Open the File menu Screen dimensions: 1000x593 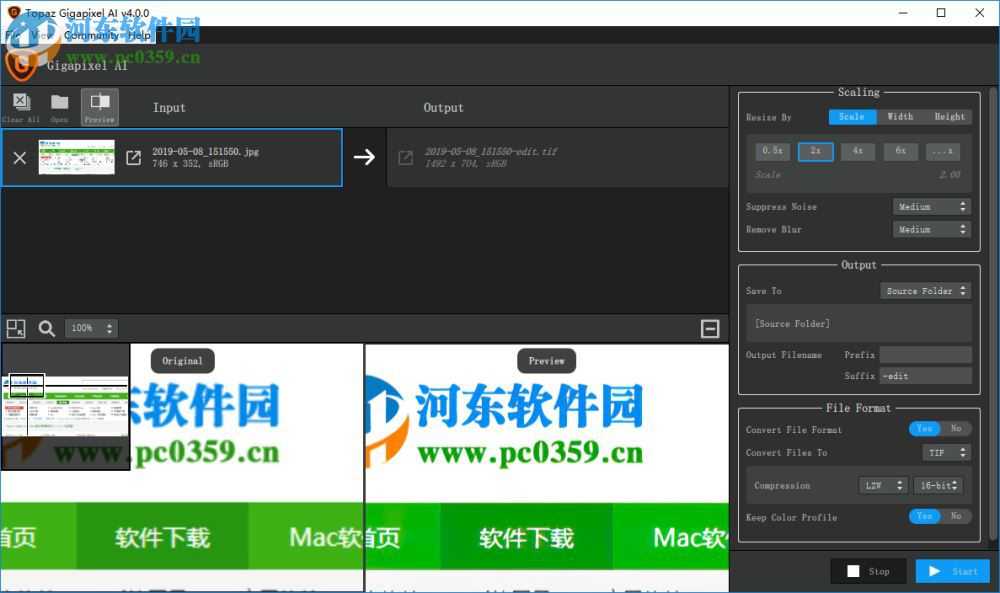[12, 34]
